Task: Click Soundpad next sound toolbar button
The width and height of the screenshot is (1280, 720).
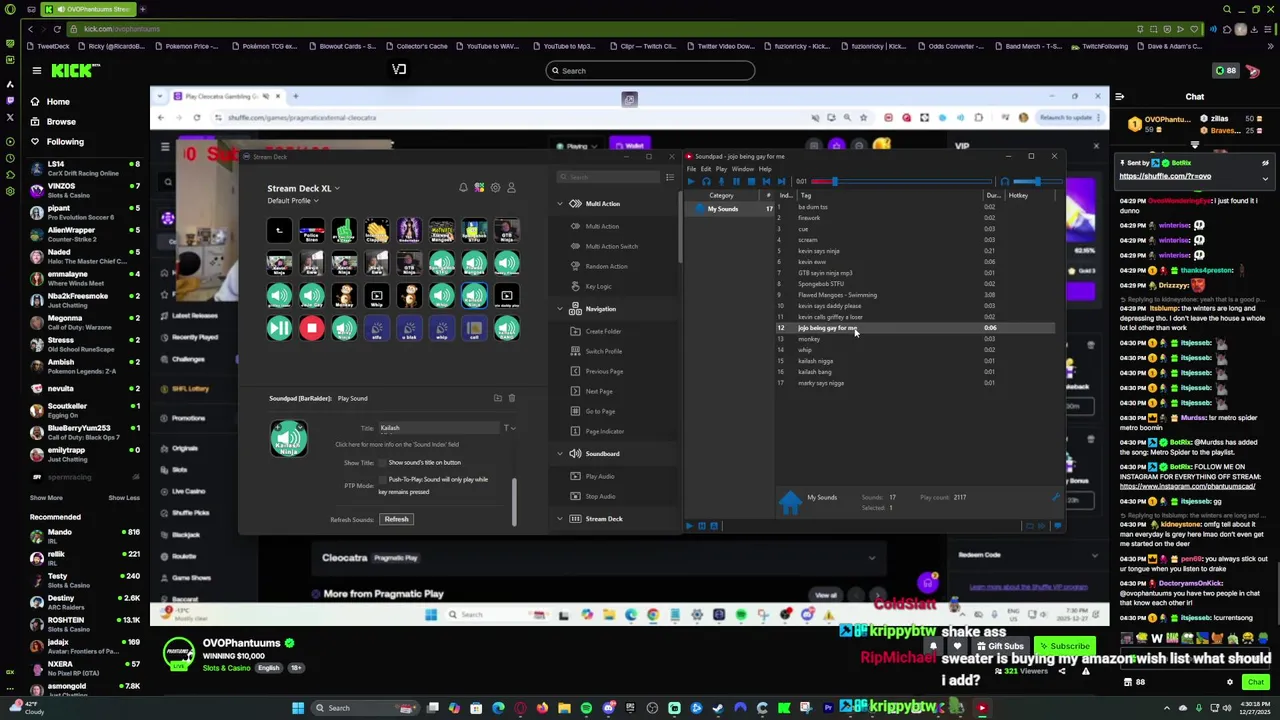Action: tap(782, 181)
